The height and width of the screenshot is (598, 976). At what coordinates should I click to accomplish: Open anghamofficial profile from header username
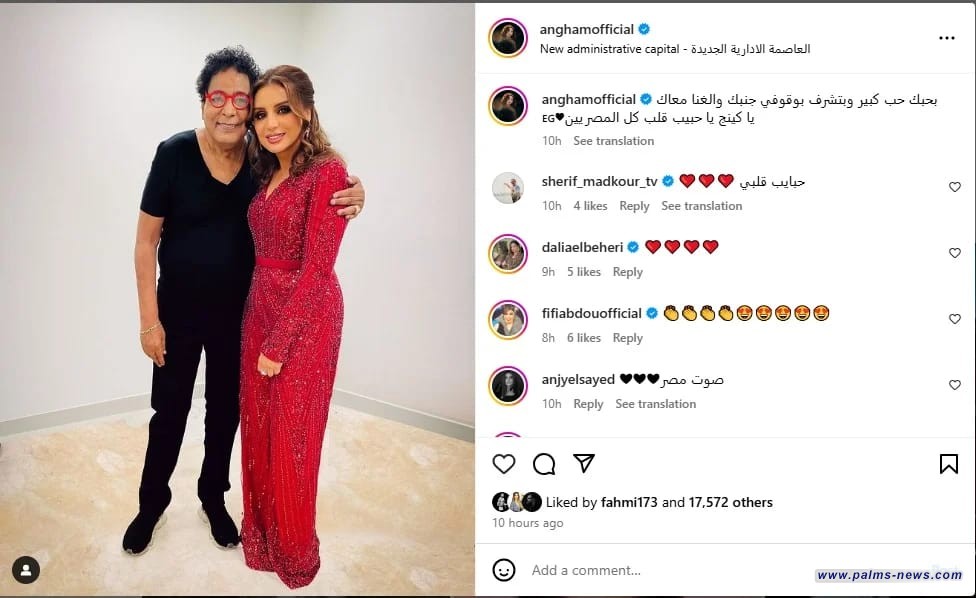click(x=586, y=29)
